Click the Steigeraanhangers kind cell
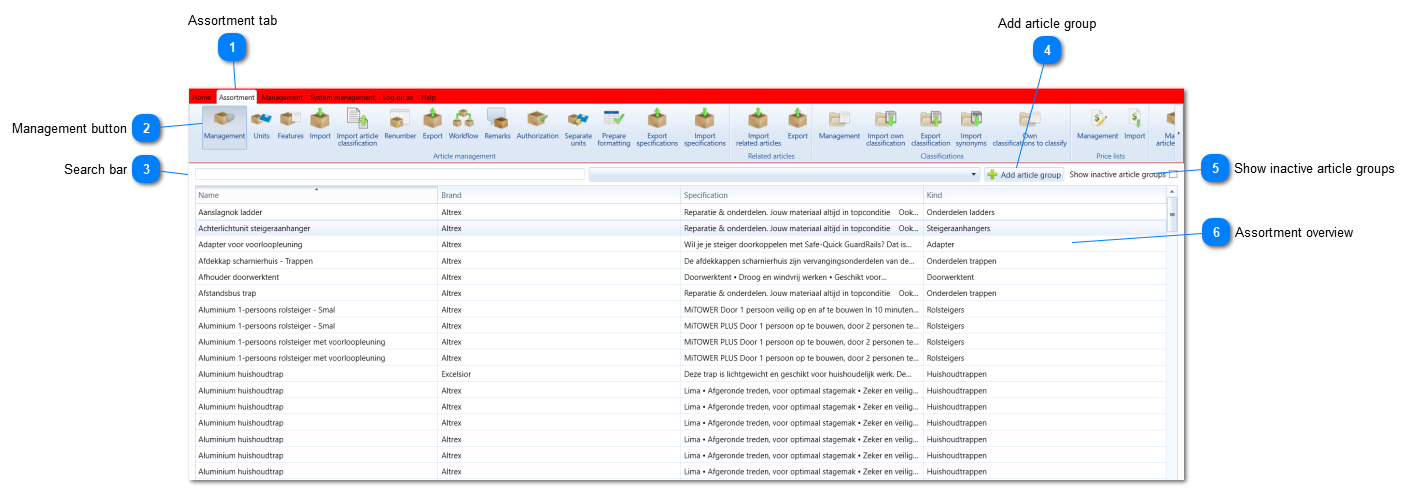 click(x=1044, y=228)
